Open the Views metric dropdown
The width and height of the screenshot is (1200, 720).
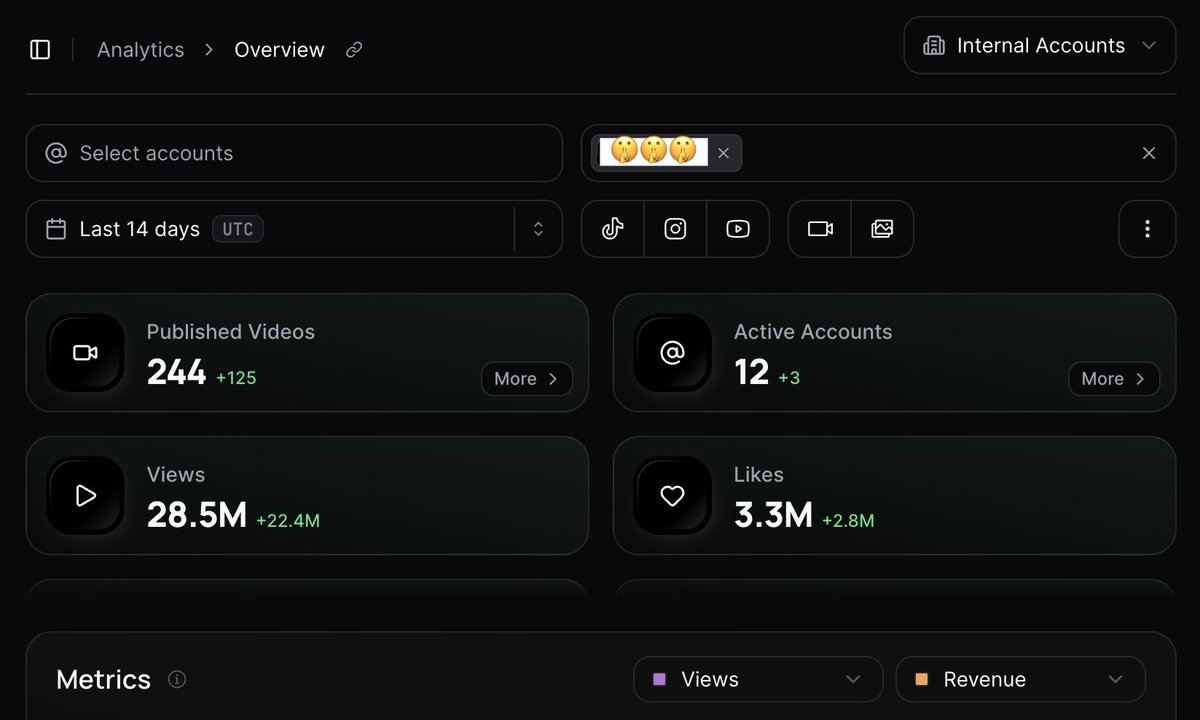pyautogui.click(x=758, y=679)
